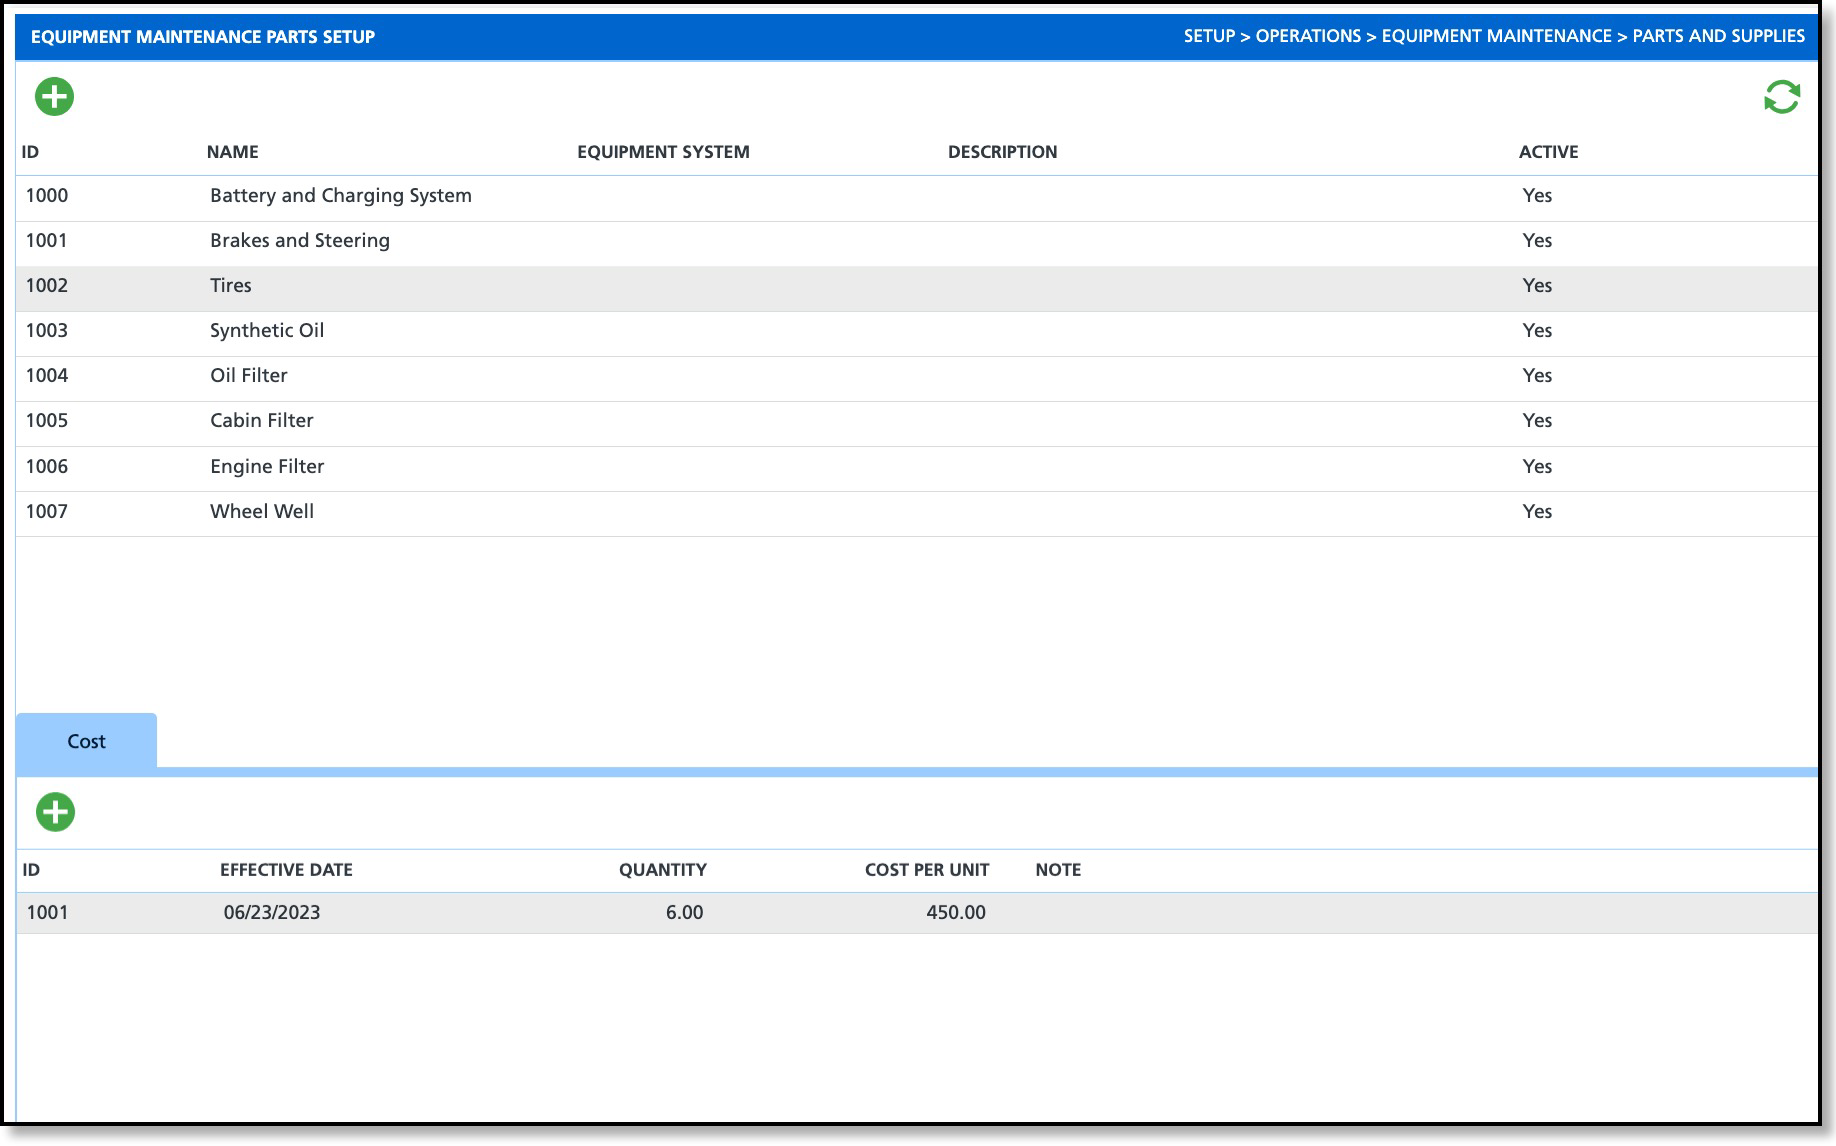Viewport: 1836px width, 1146px height.
Task: Add a new equipment maintenance part
Action: (55, 97)
